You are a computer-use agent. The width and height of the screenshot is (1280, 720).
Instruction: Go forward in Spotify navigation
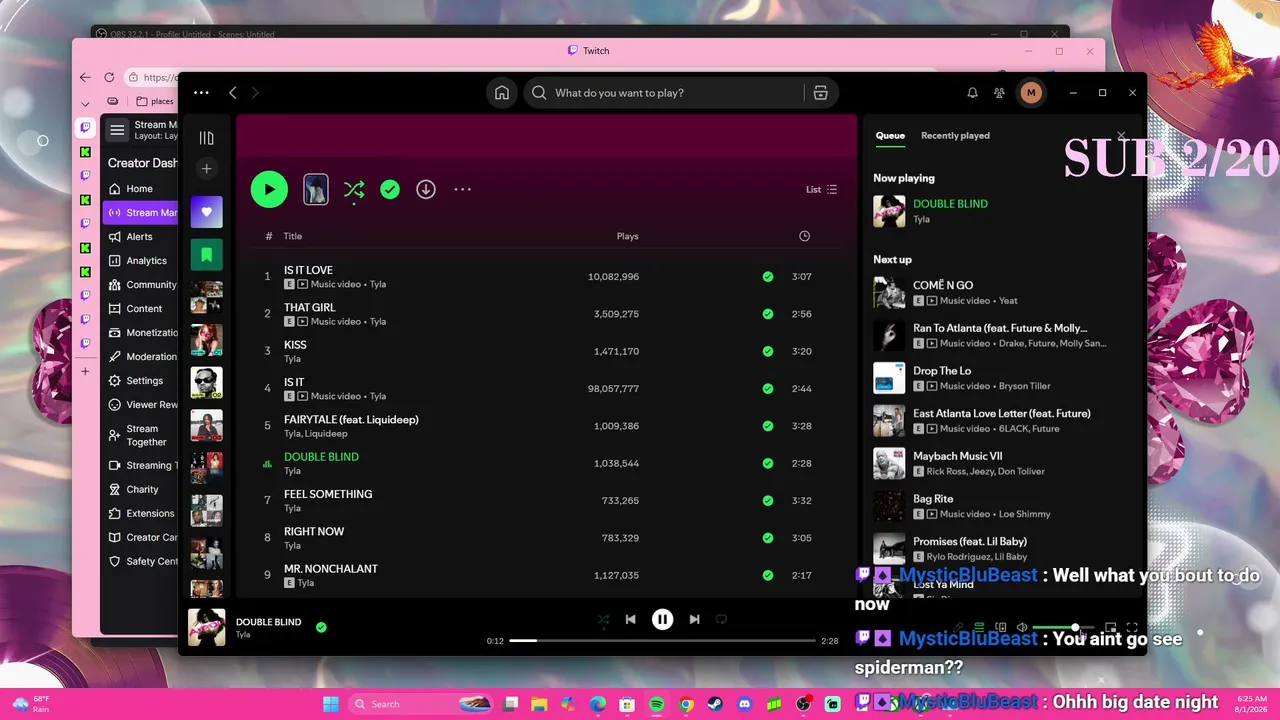[x=255, y=93]
